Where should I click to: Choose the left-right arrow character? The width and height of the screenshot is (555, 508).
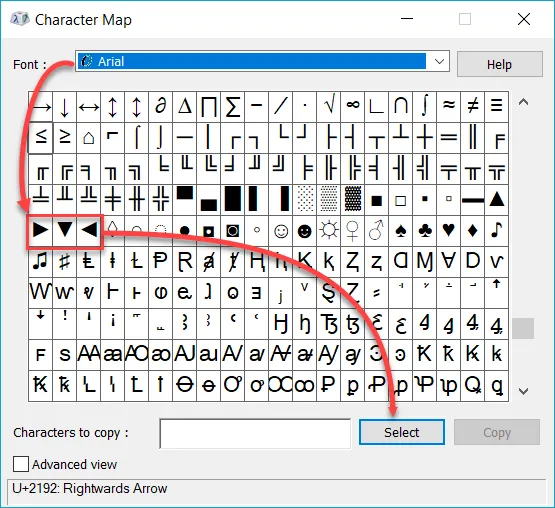[88, 107]
